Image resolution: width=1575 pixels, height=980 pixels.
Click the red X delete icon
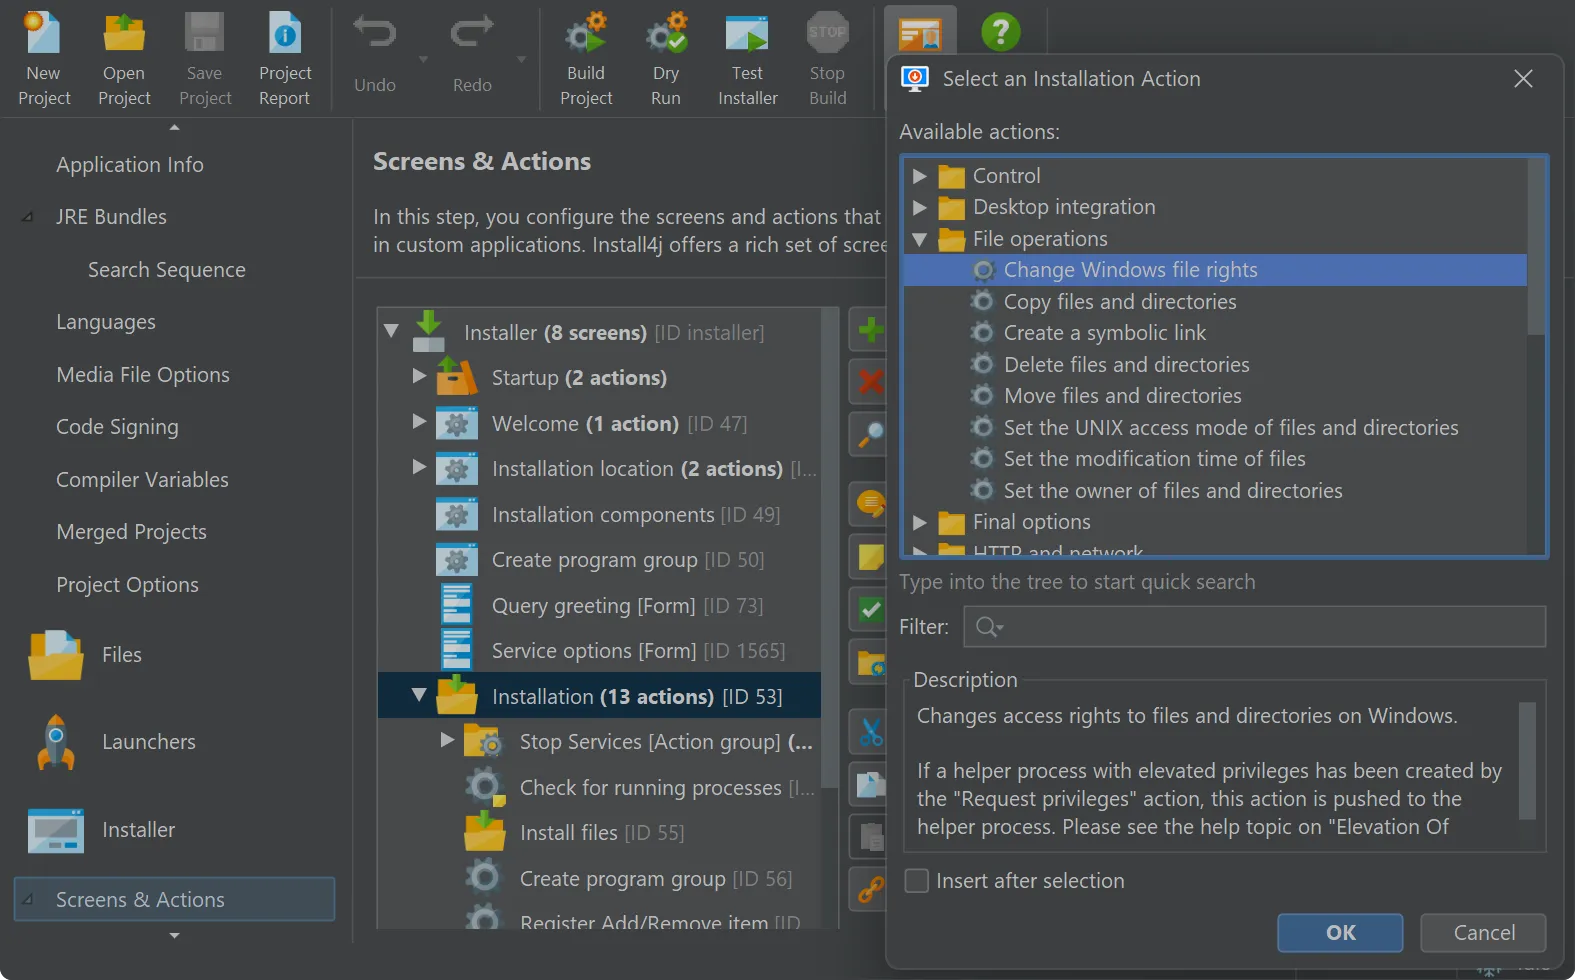[x=870, y=381]
